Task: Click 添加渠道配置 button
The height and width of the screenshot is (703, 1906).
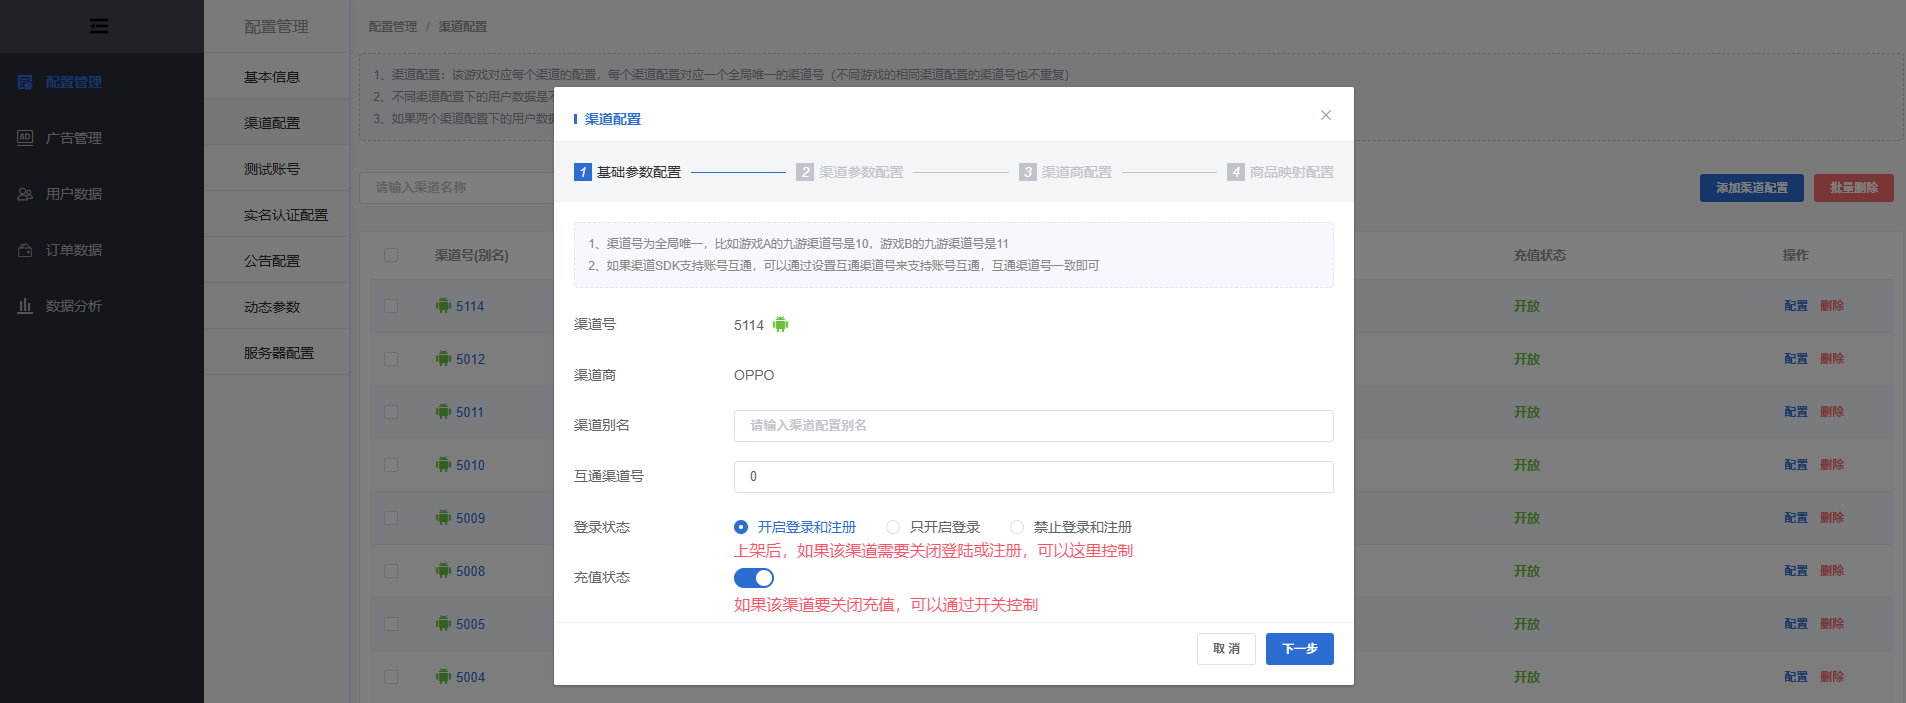Action: click(1752, 188)
